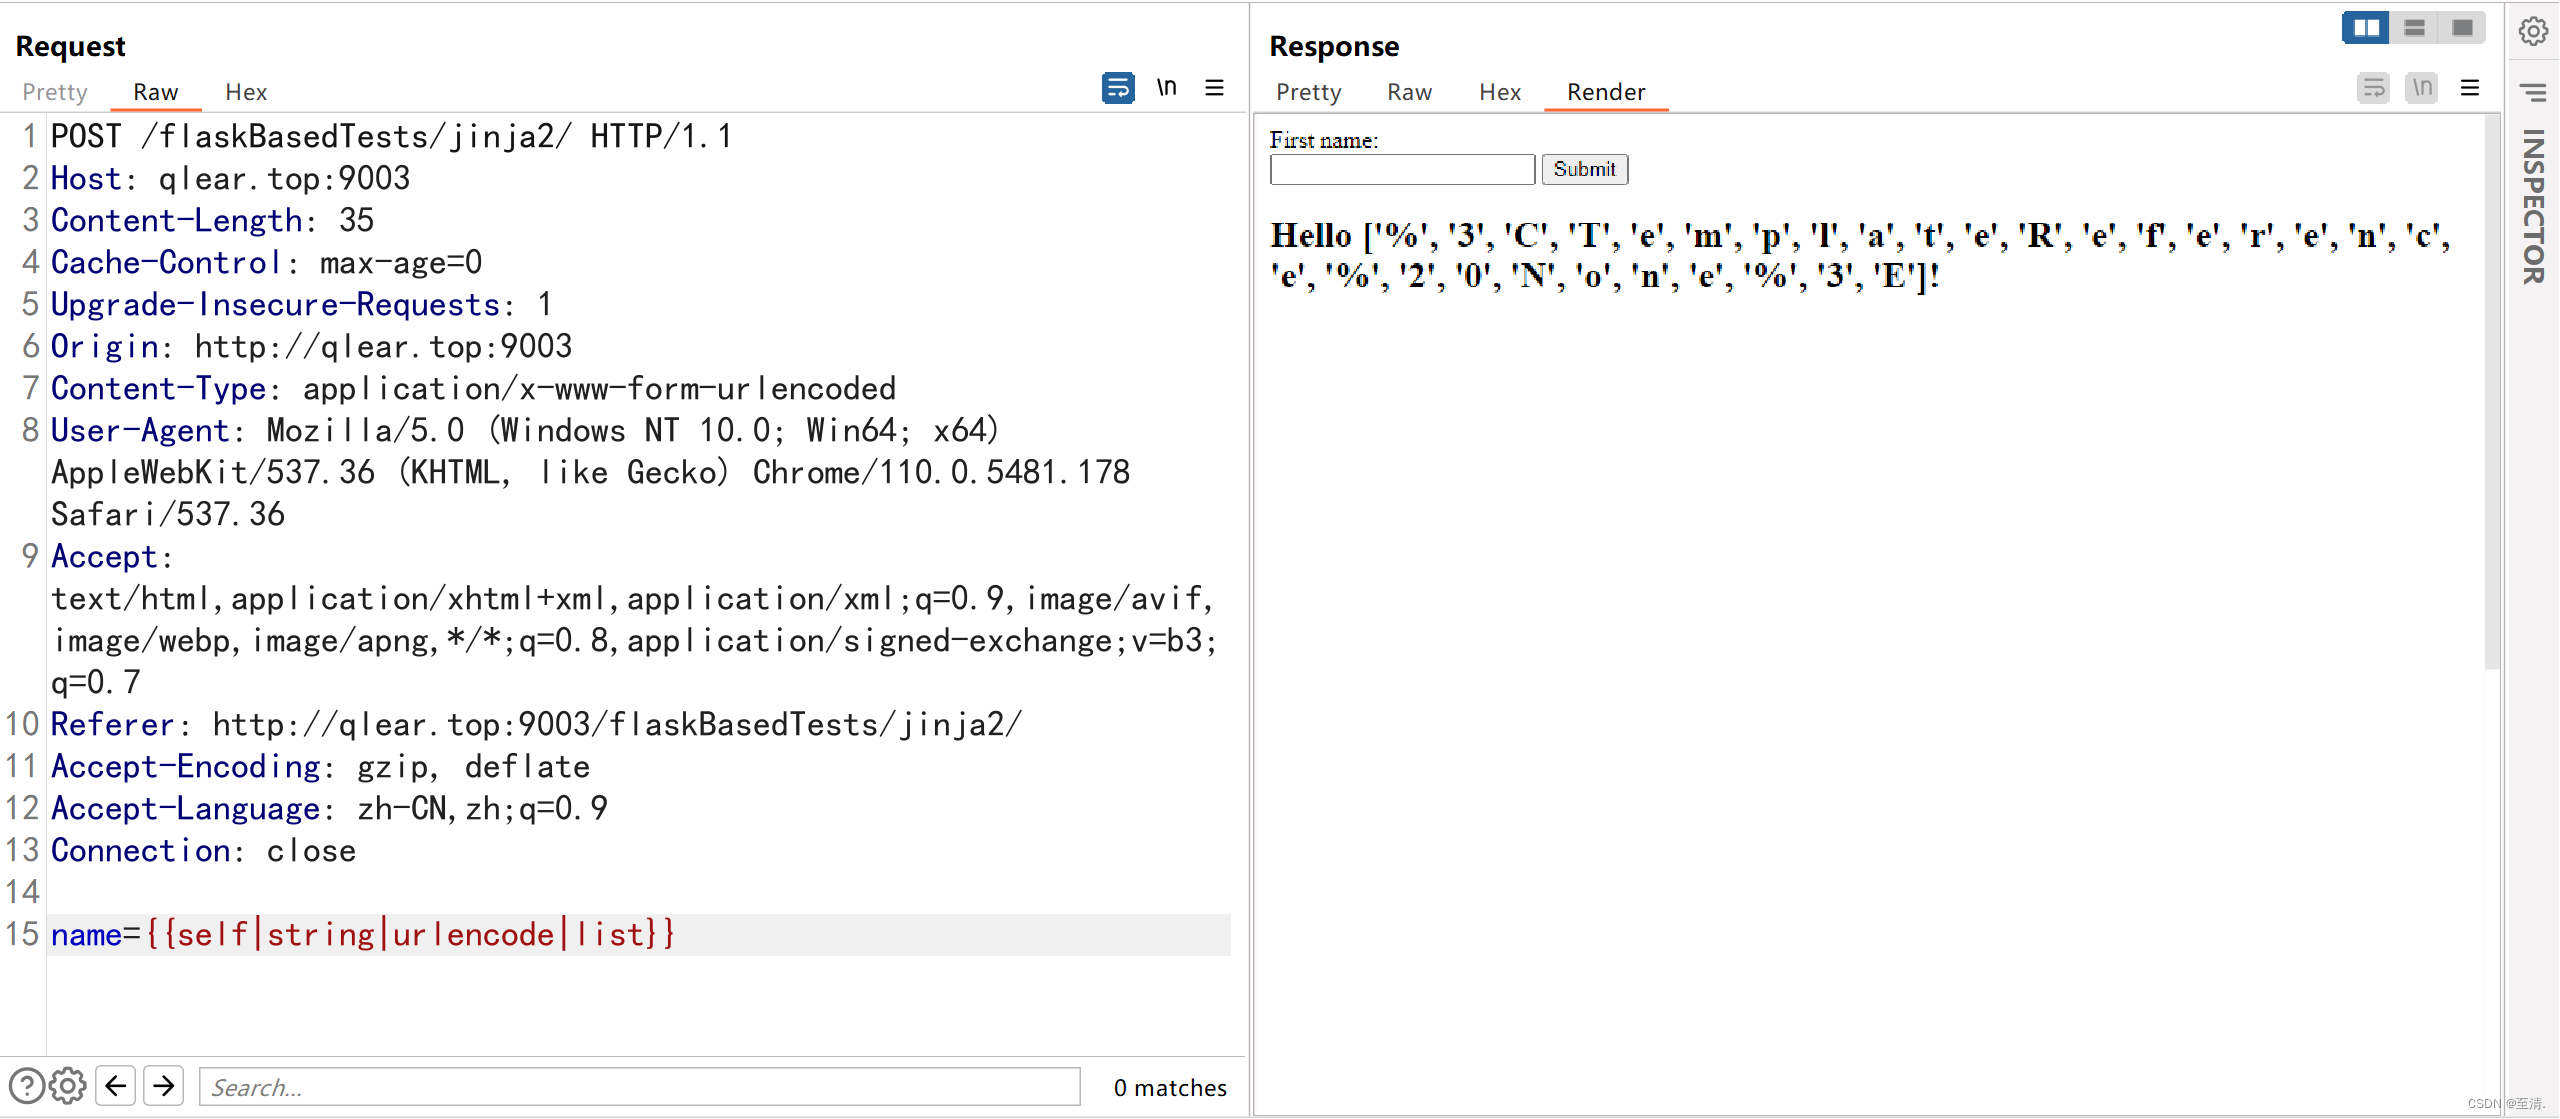
Task: Open search help question mark icon
Action: pyautogui.click(x=26, y=1086)
